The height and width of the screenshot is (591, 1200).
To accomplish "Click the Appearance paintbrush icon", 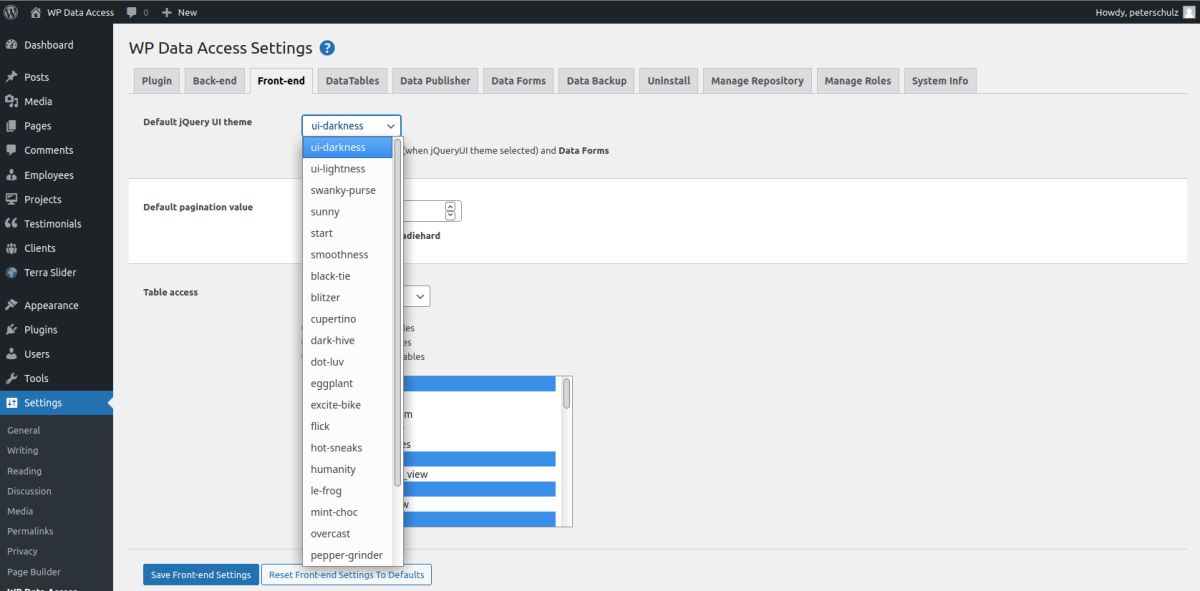I will click(x=12, y=305).
